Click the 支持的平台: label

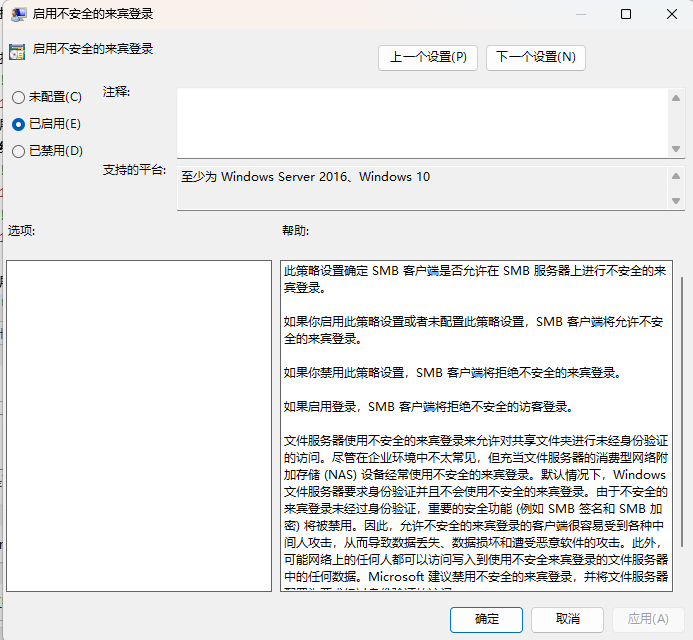(134, 170)
